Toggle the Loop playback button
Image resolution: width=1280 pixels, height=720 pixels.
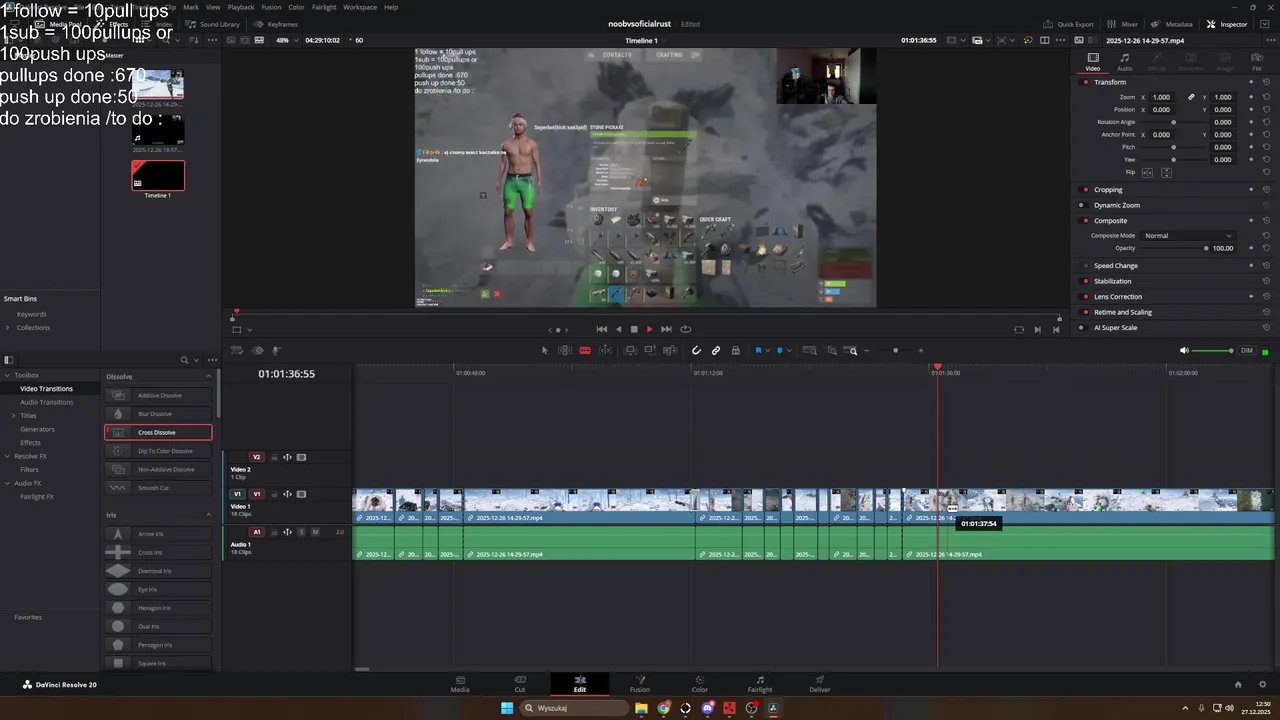685,329
